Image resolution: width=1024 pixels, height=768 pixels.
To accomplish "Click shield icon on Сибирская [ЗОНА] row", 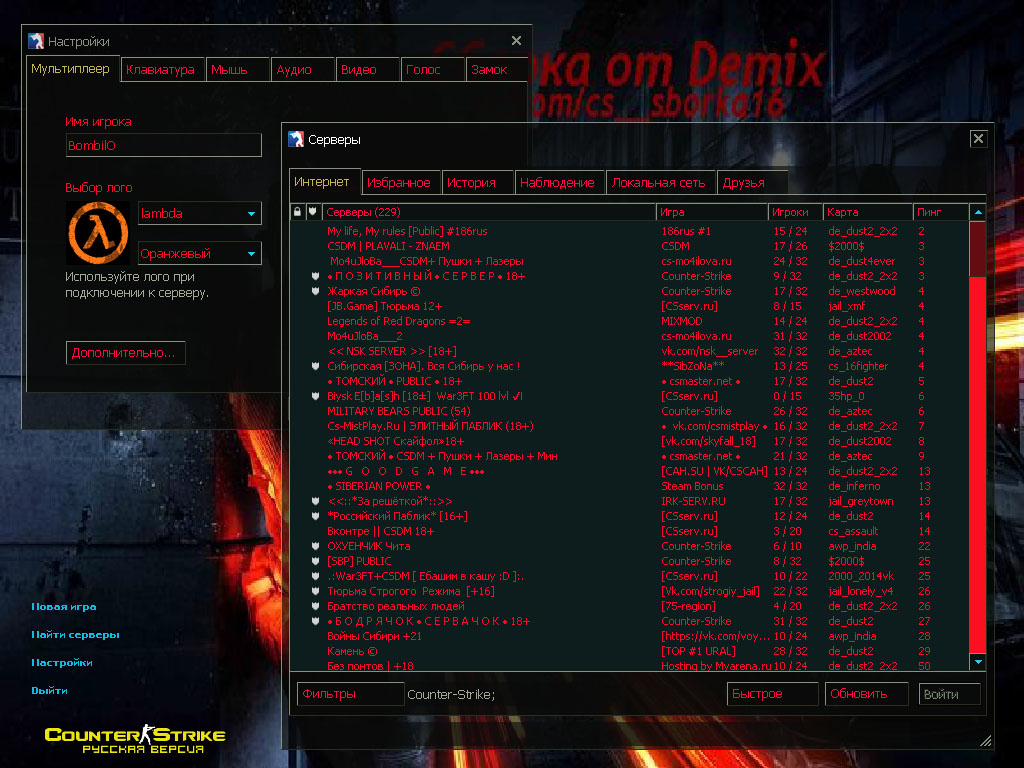I will (x=315, y=366).
